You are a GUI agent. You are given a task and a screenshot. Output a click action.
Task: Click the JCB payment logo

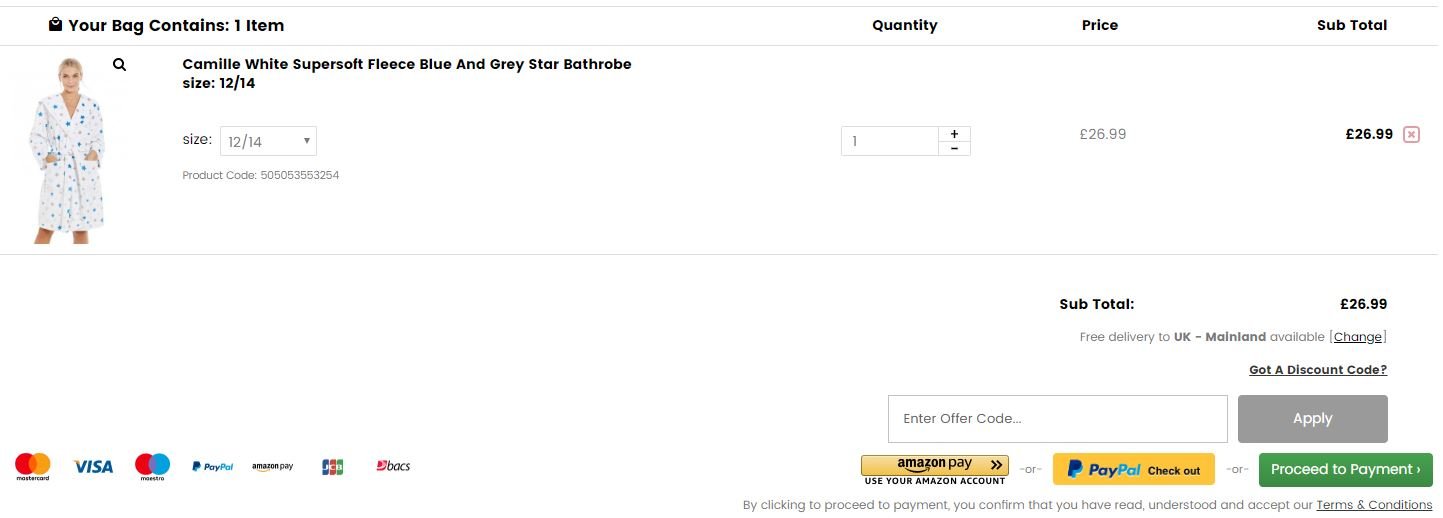click(x=333, y=467)
